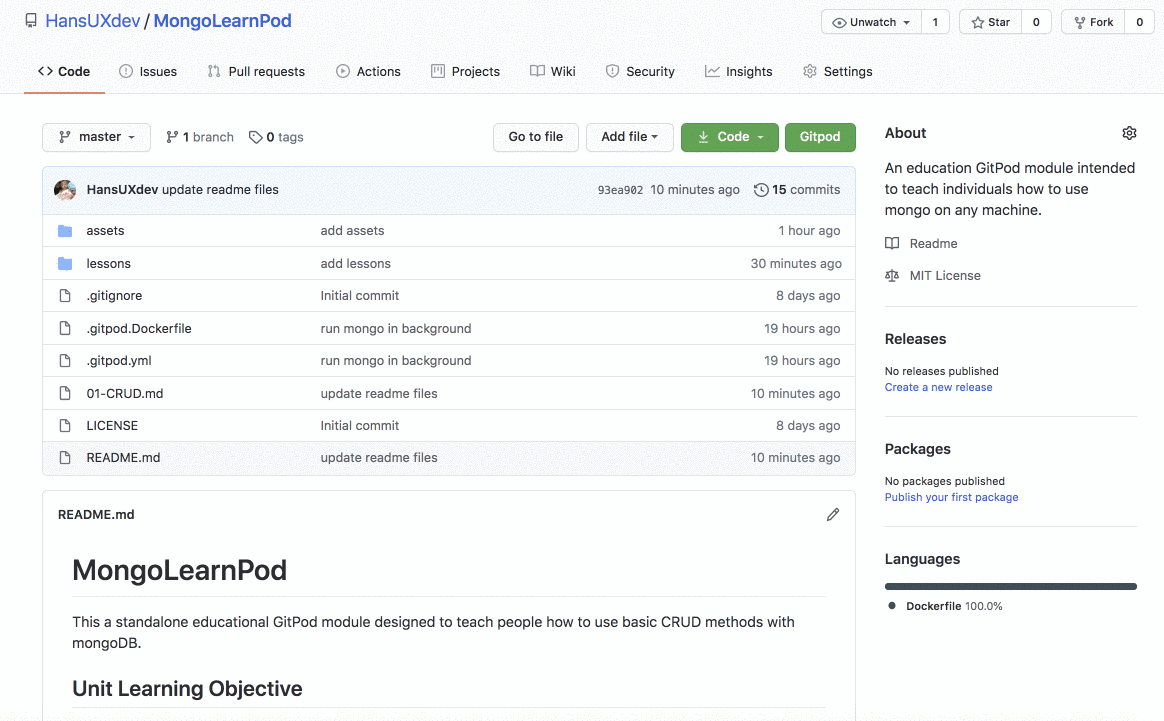View the Insights tab
1164x721 pixels.
[x=739, y=71]
